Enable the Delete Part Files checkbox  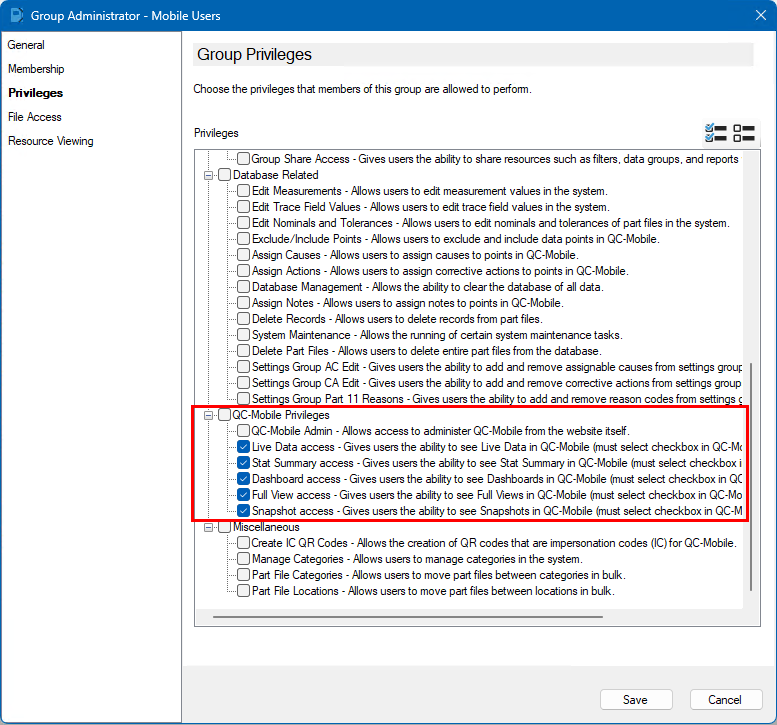point(243,351)
